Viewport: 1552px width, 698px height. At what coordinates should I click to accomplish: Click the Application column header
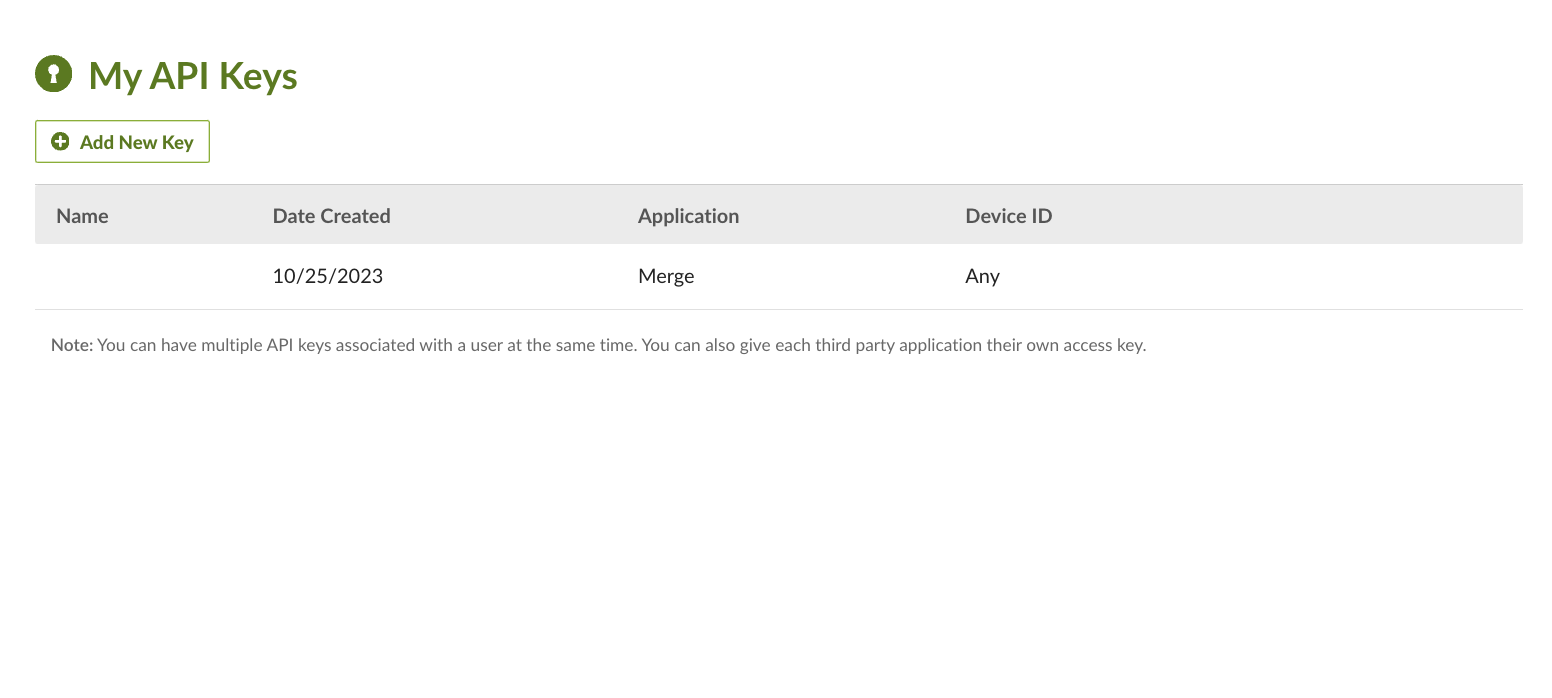coord(688,216)
